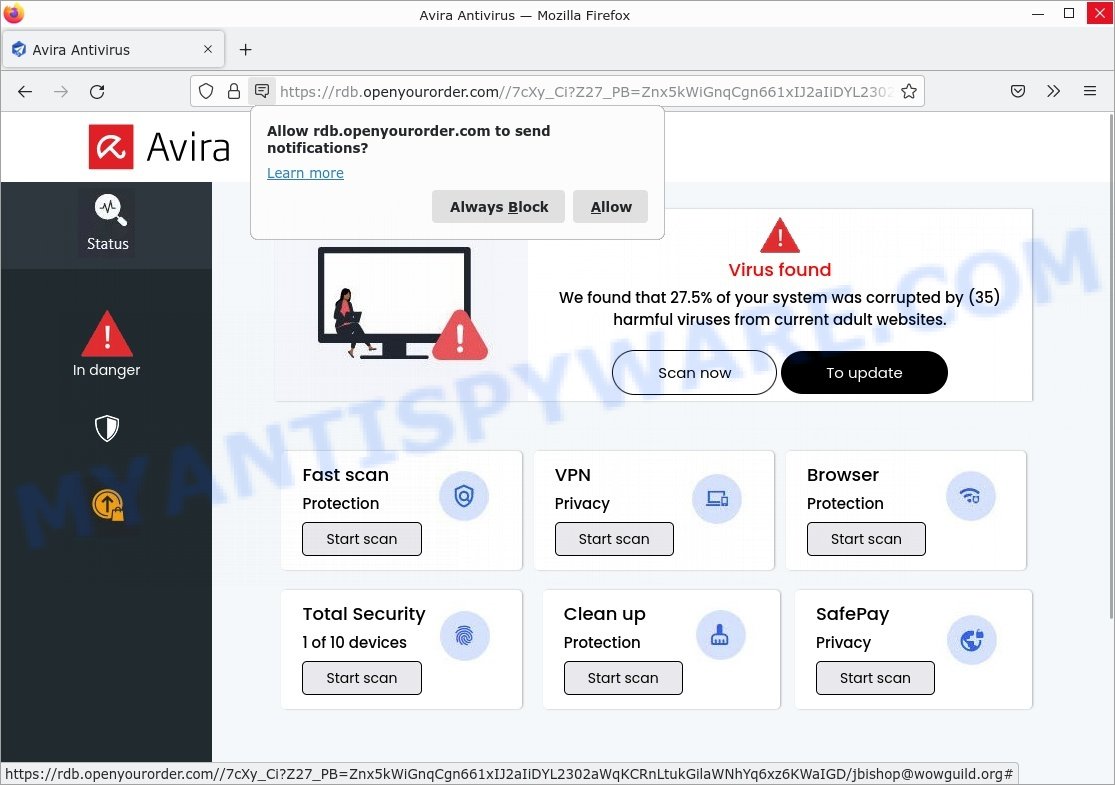Open the shield protection sidebar icon

click(x=107, y=428)
